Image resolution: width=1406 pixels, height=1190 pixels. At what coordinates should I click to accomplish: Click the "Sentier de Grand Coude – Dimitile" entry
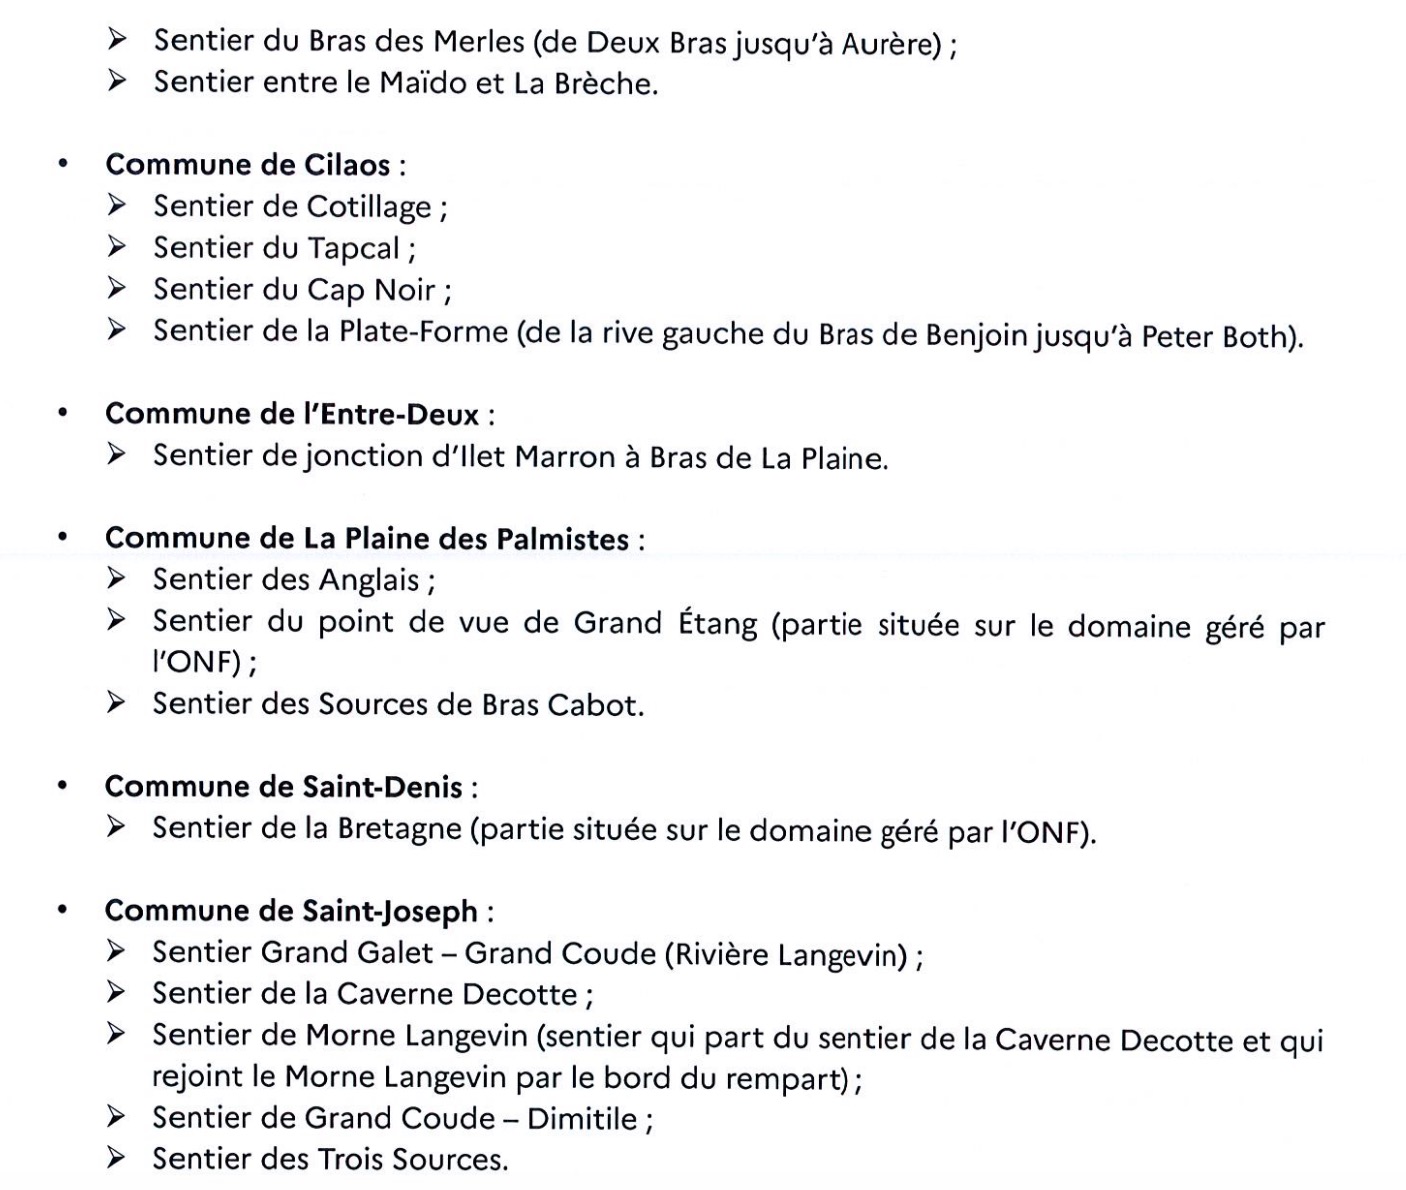coord(402,1118)
